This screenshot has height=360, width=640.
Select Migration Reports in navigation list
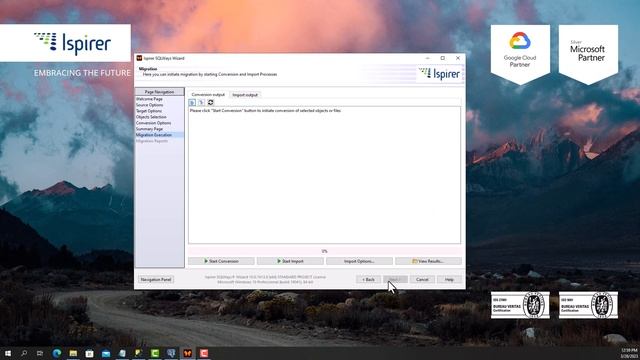click(152, 141)
